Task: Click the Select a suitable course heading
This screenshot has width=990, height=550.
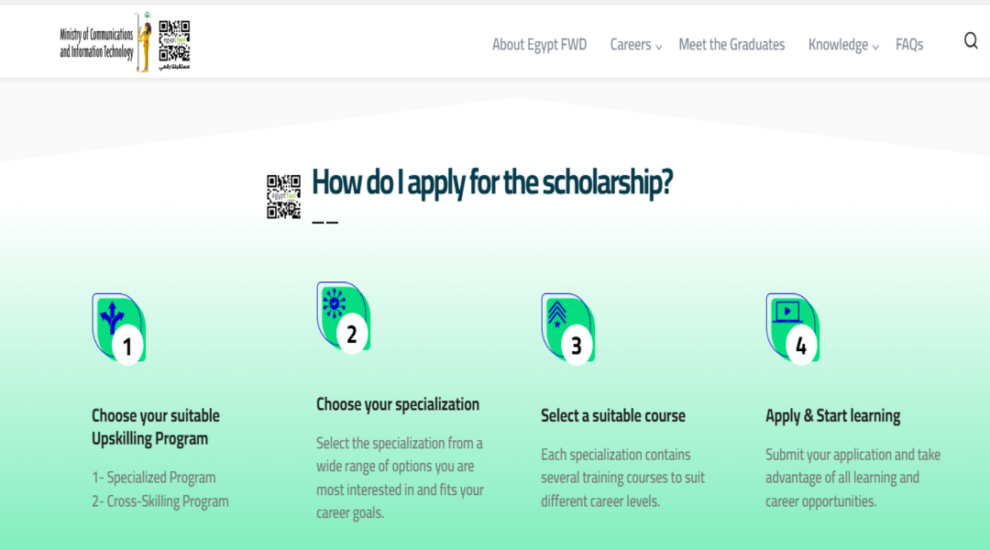Action: [613, 415]
